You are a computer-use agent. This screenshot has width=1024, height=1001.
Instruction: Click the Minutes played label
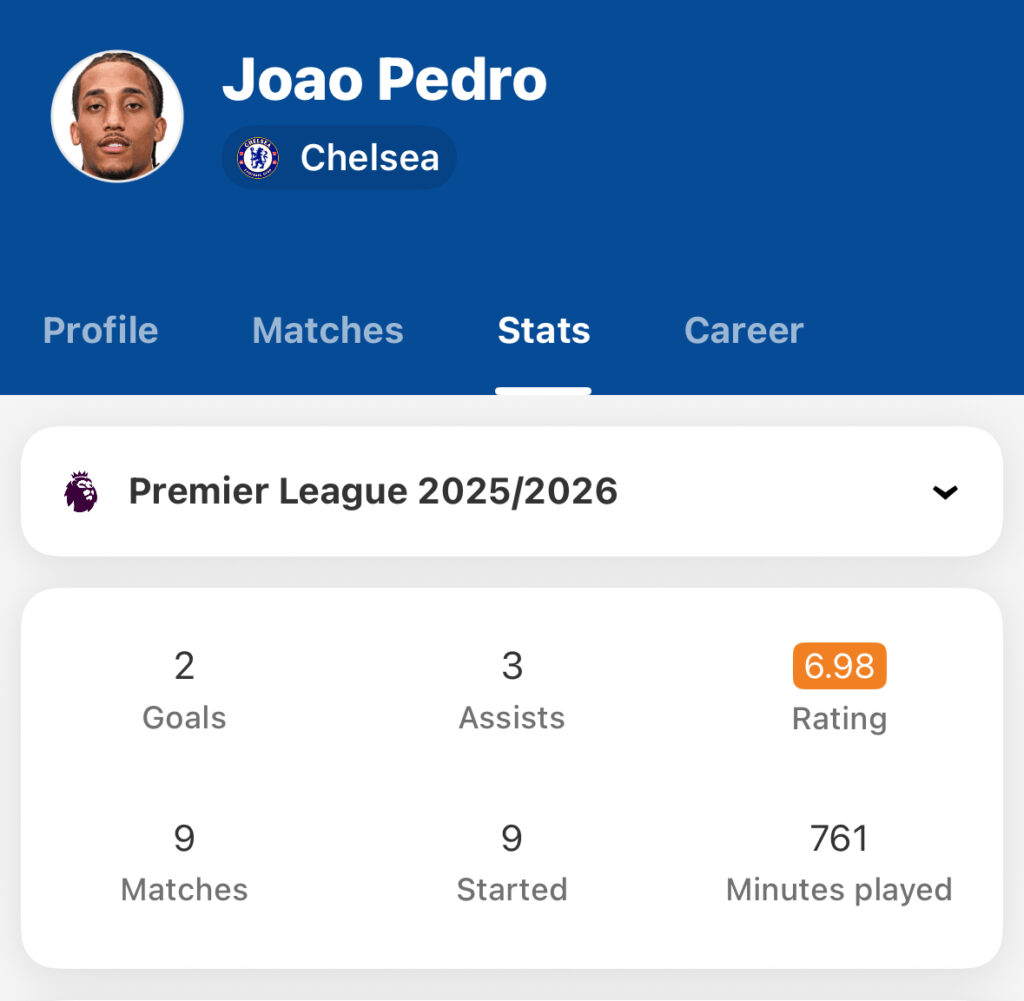839,889
